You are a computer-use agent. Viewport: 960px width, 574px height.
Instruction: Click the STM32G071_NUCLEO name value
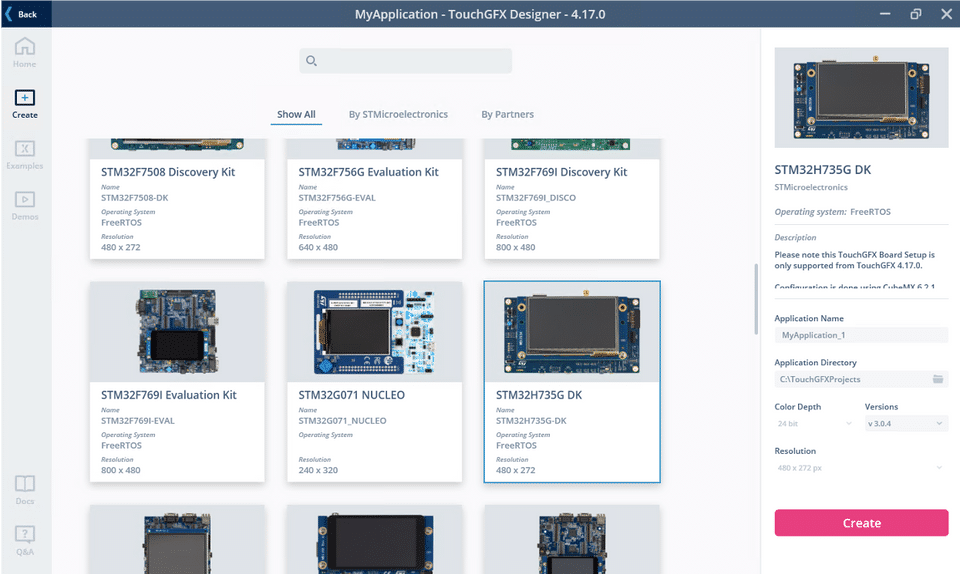[342, 421]
